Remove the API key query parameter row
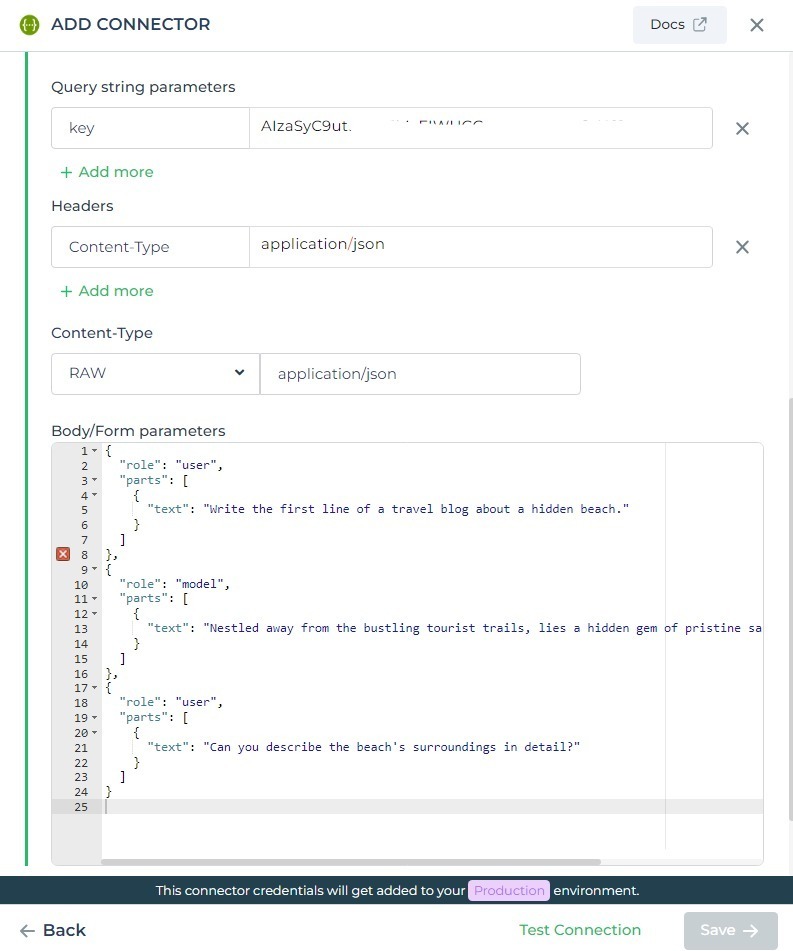Image resolution: width=793 pixels, height=951 pixels. point(742,128)
